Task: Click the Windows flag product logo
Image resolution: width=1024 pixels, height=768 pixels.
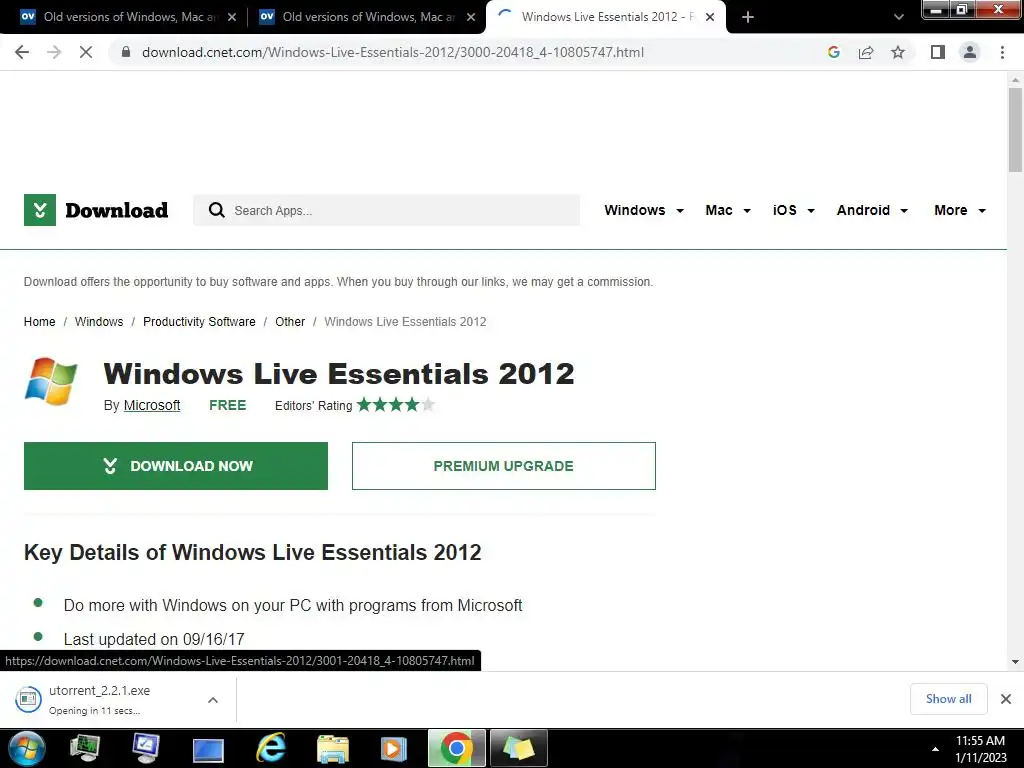Action: (x=51, y=381)
